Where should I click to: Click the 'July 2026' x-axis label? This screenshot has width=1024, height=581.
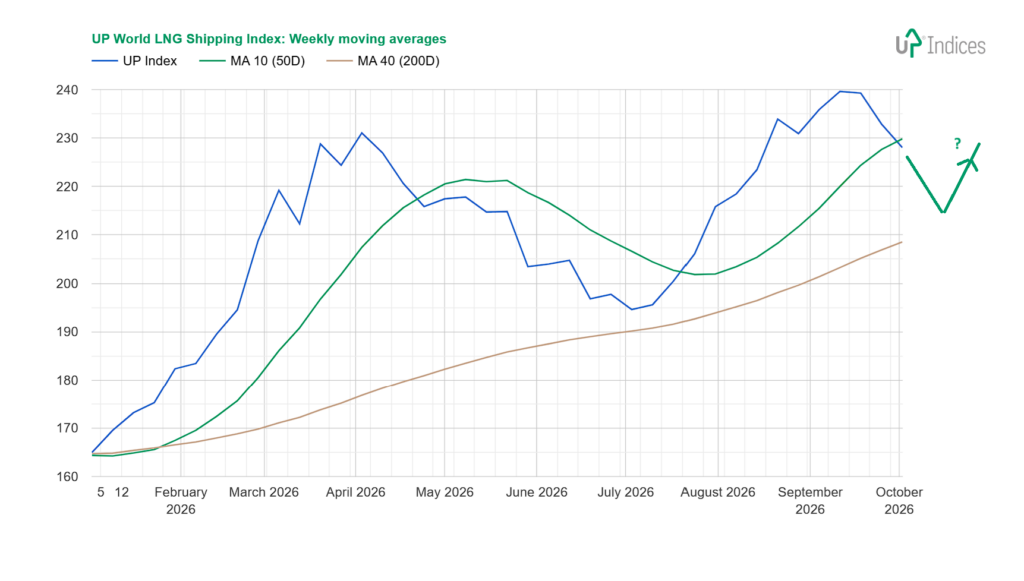[626, 492]
